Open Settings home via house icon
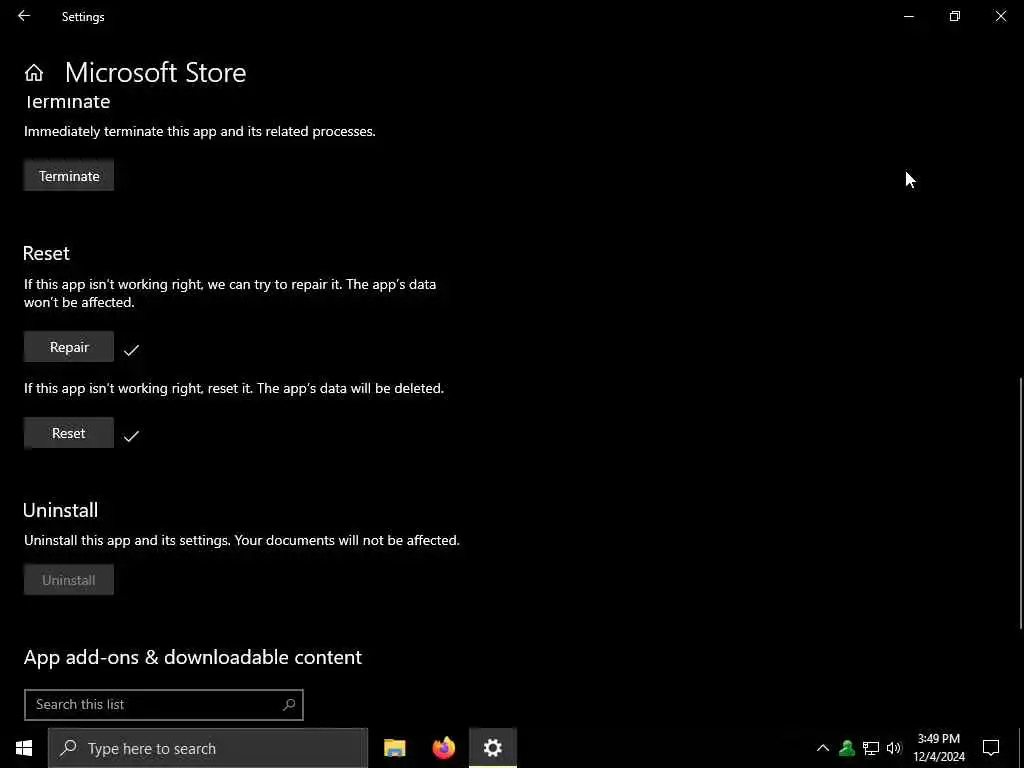 click(34, 72)
